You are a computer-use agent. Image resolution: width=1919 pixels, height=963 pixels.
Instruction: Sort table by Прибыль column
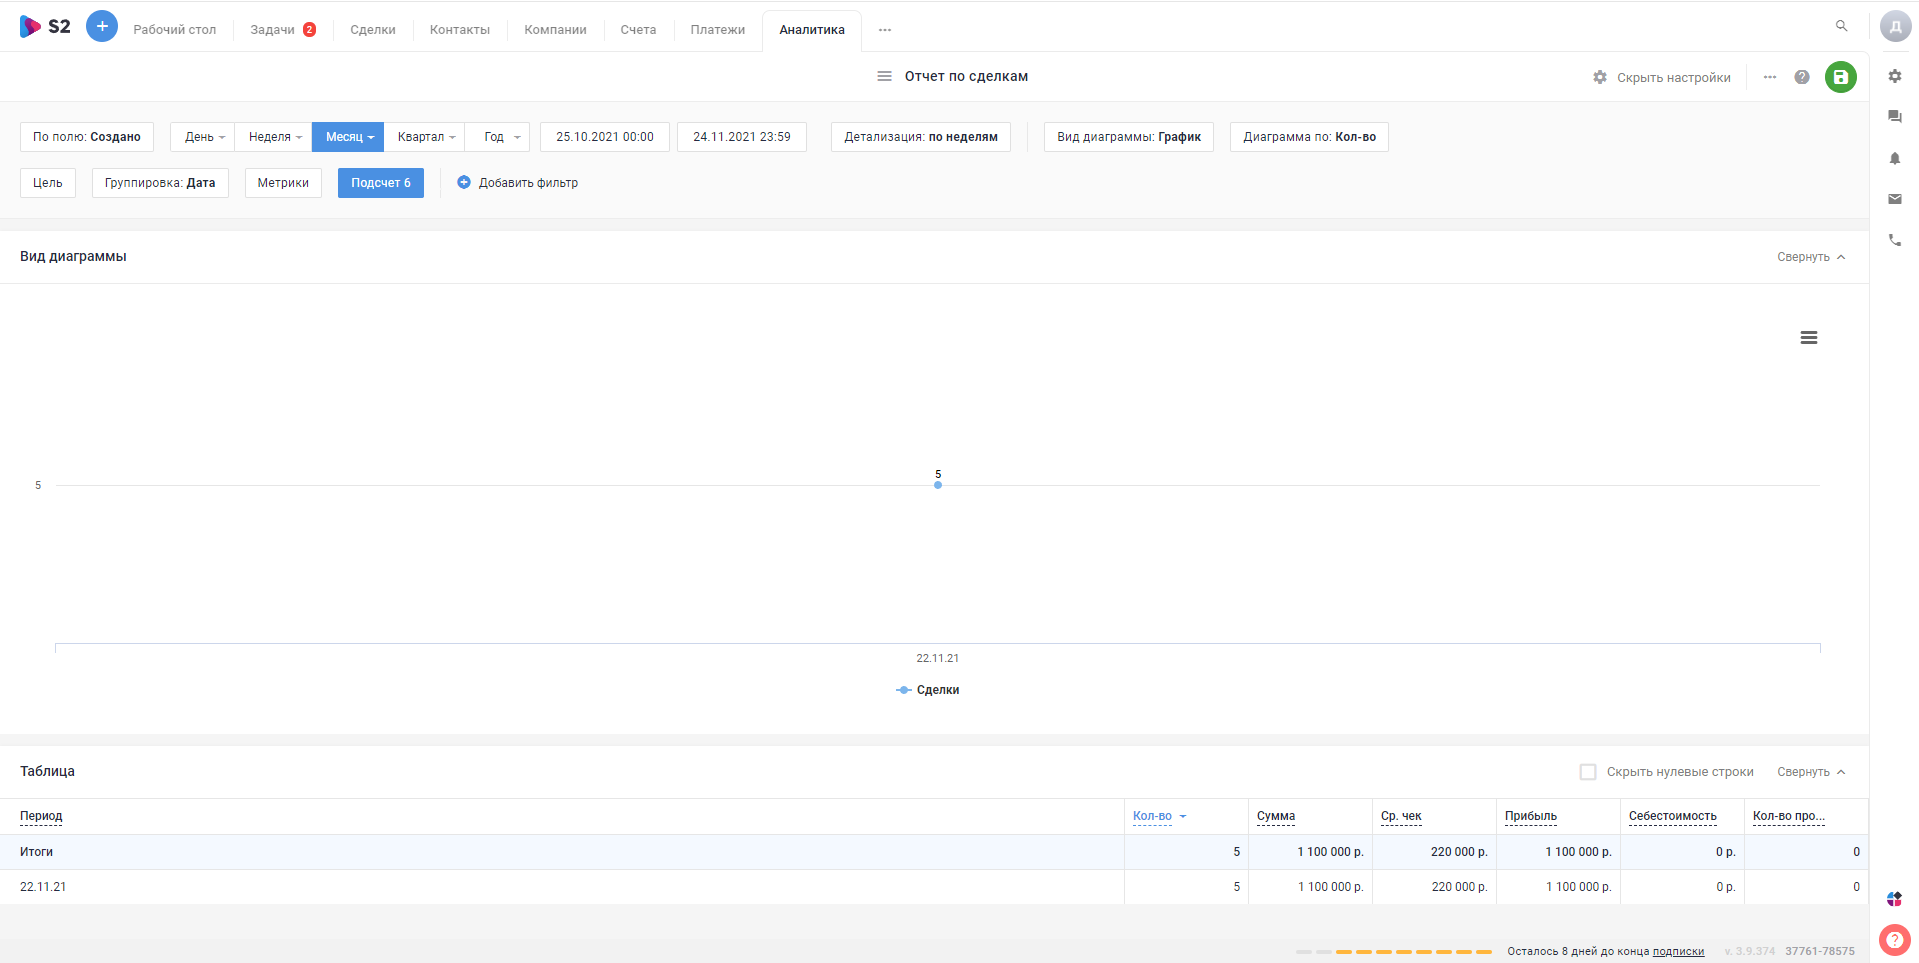(x=1531, y=816)
